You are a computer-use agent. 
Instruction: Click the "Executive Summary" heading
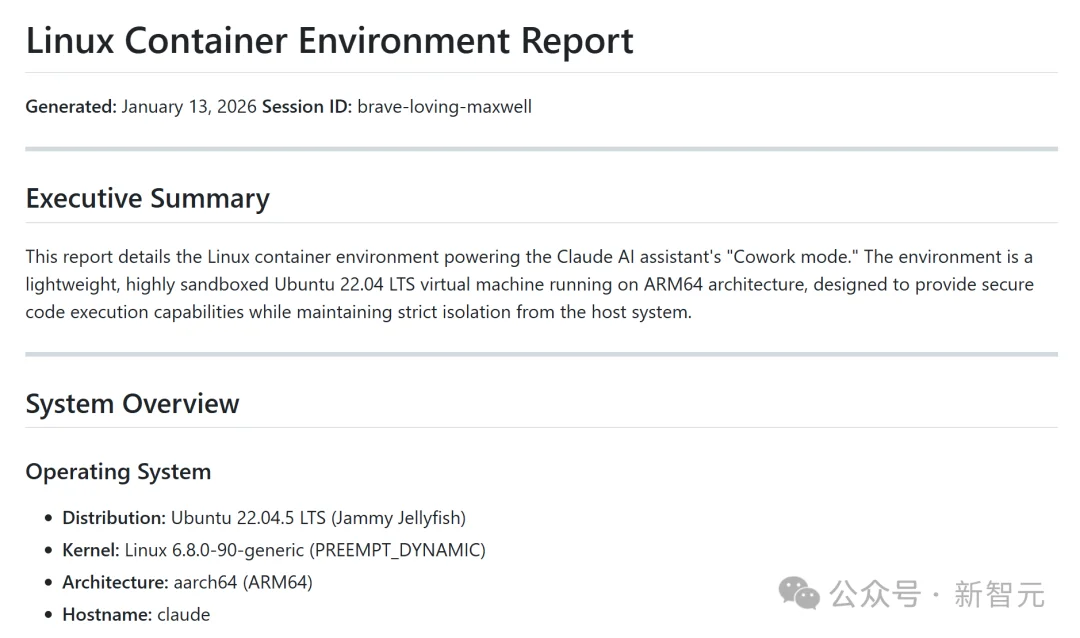click(147, 198)
